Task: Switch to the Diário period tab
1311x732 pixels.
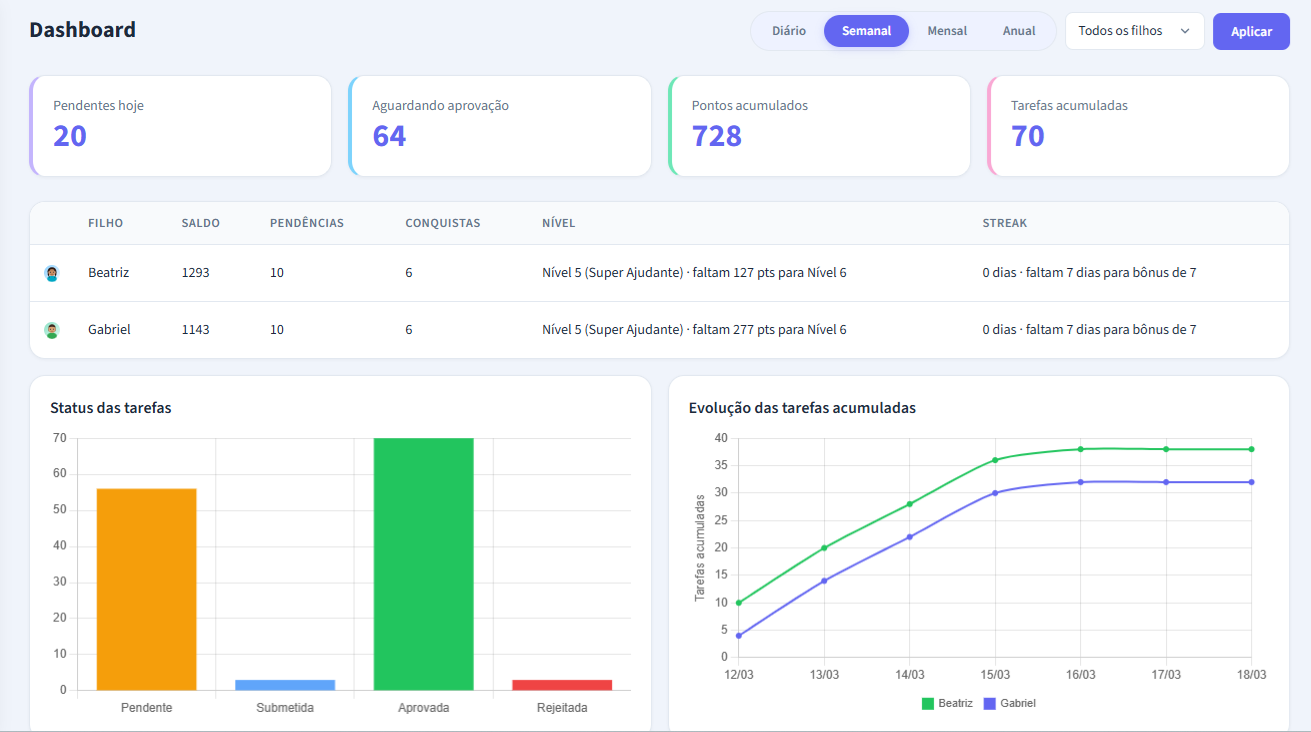Action: [x=788, y=31]
